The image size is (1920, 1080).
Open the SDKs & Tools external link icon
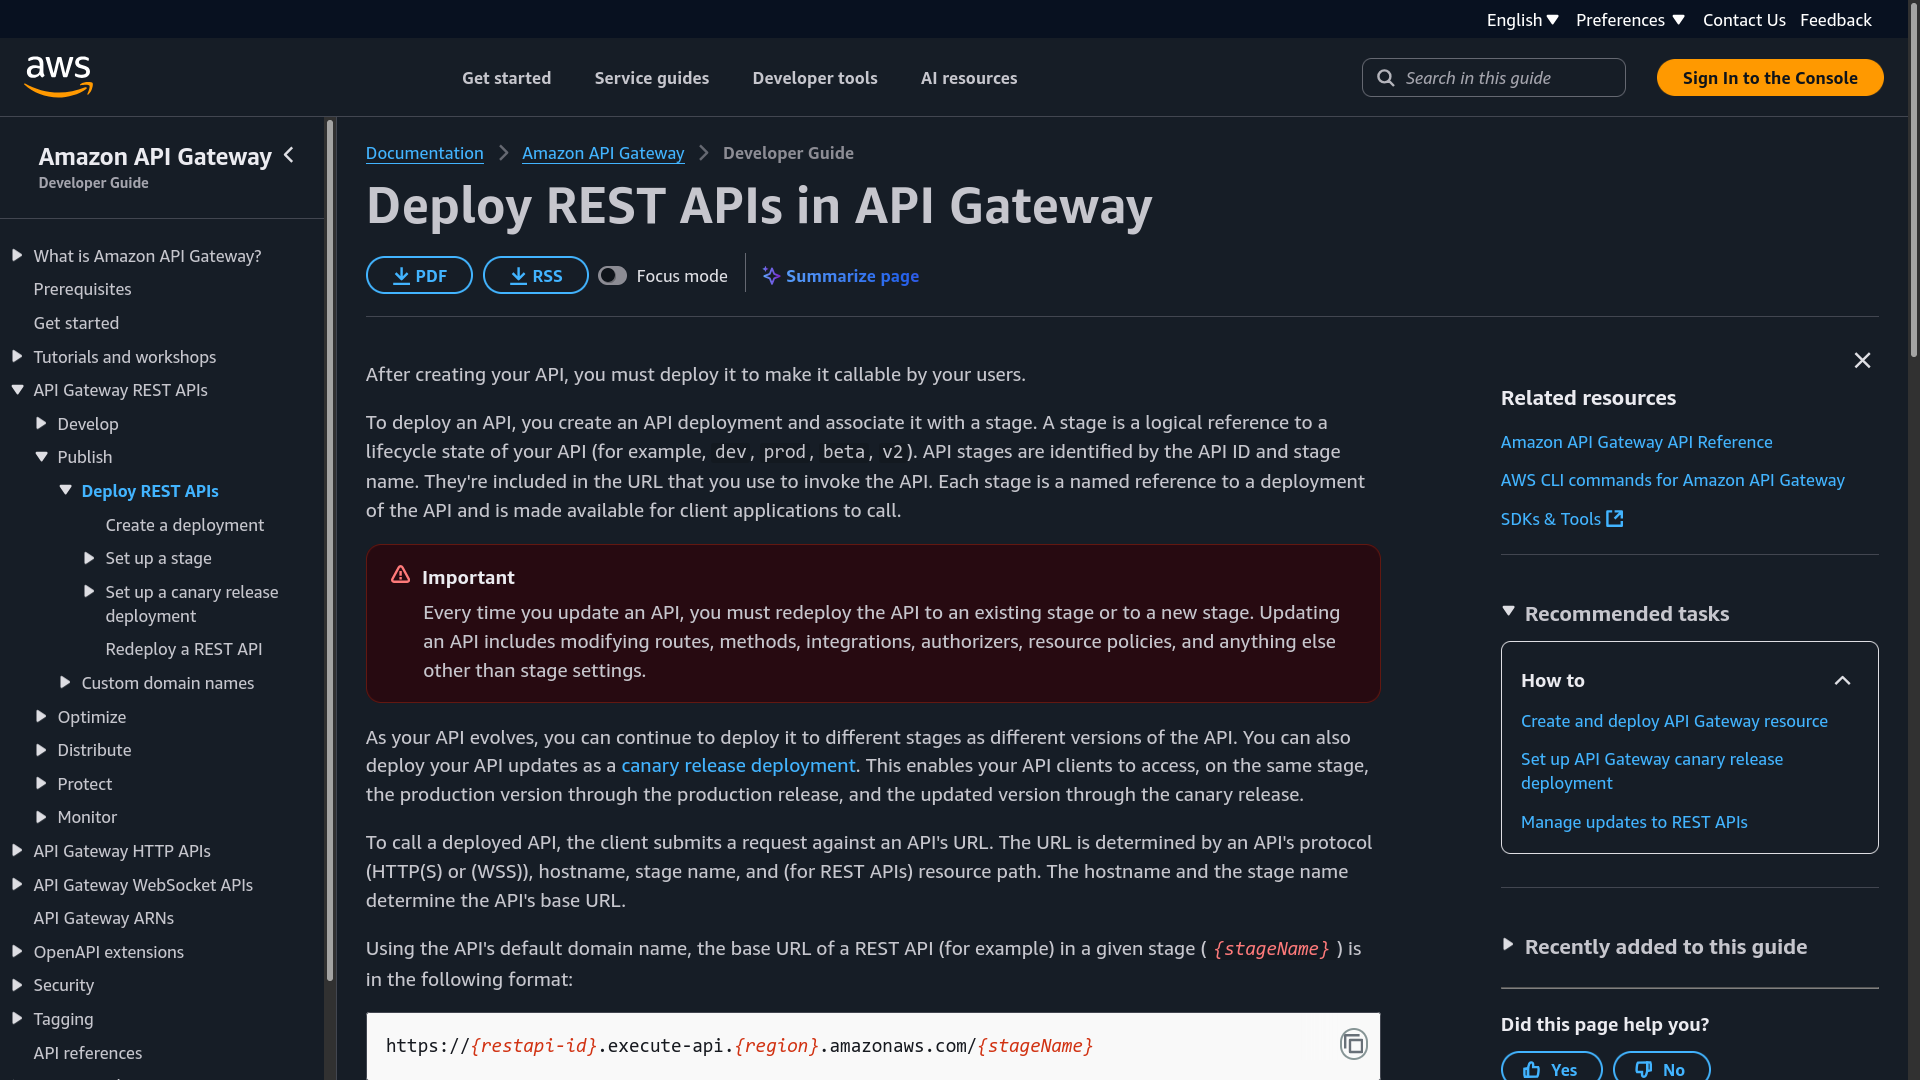1614,519
